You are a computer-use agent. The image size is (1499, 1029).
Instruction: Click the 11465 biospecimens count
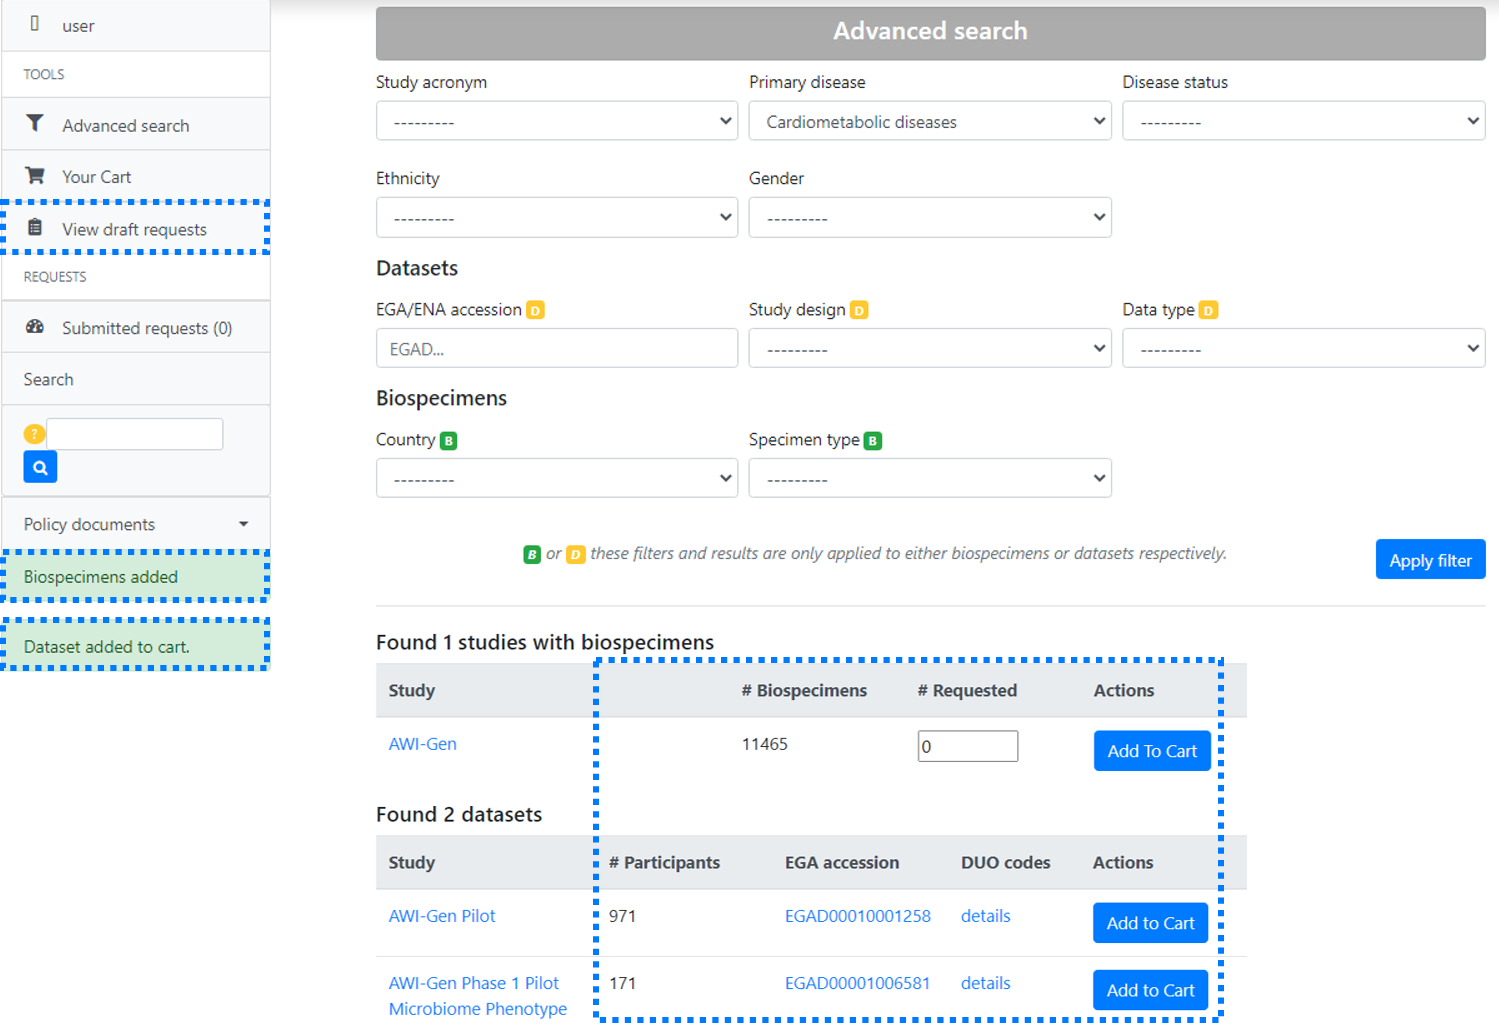click(765, 744)
